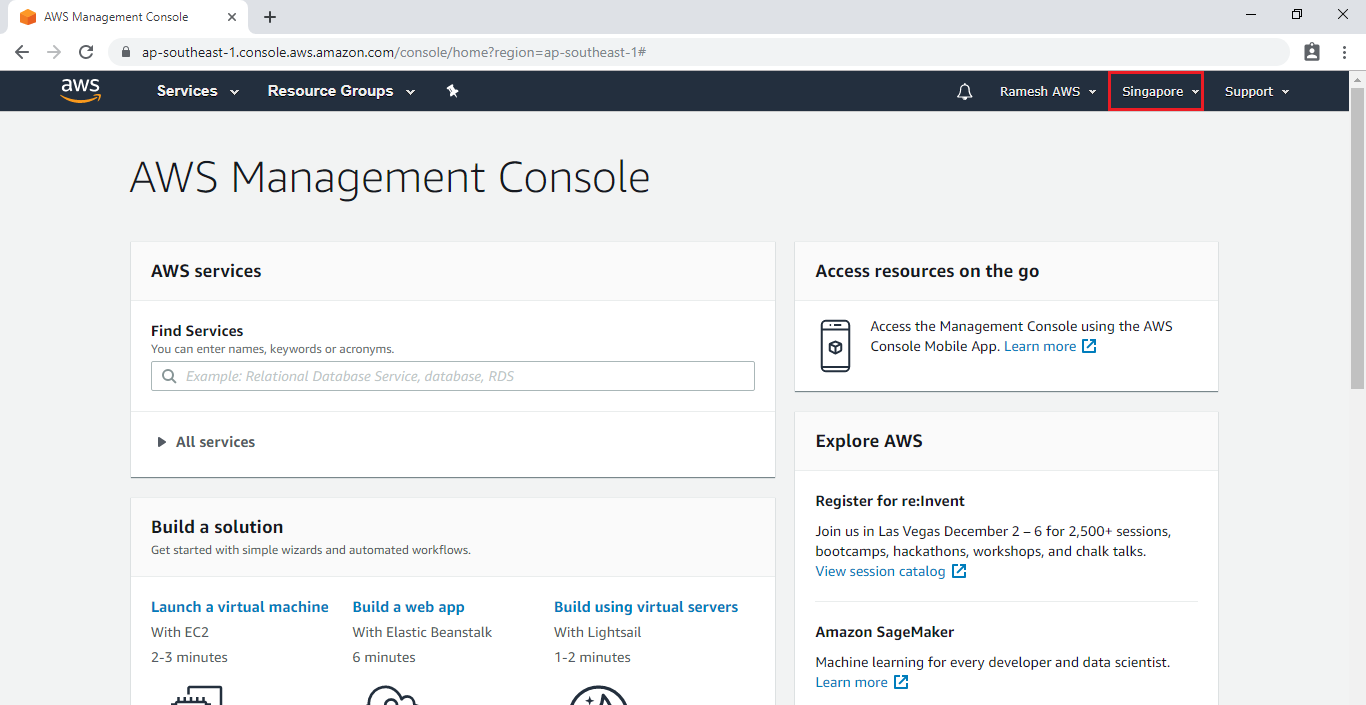Click the browser forward arrow

pos(54,52)
